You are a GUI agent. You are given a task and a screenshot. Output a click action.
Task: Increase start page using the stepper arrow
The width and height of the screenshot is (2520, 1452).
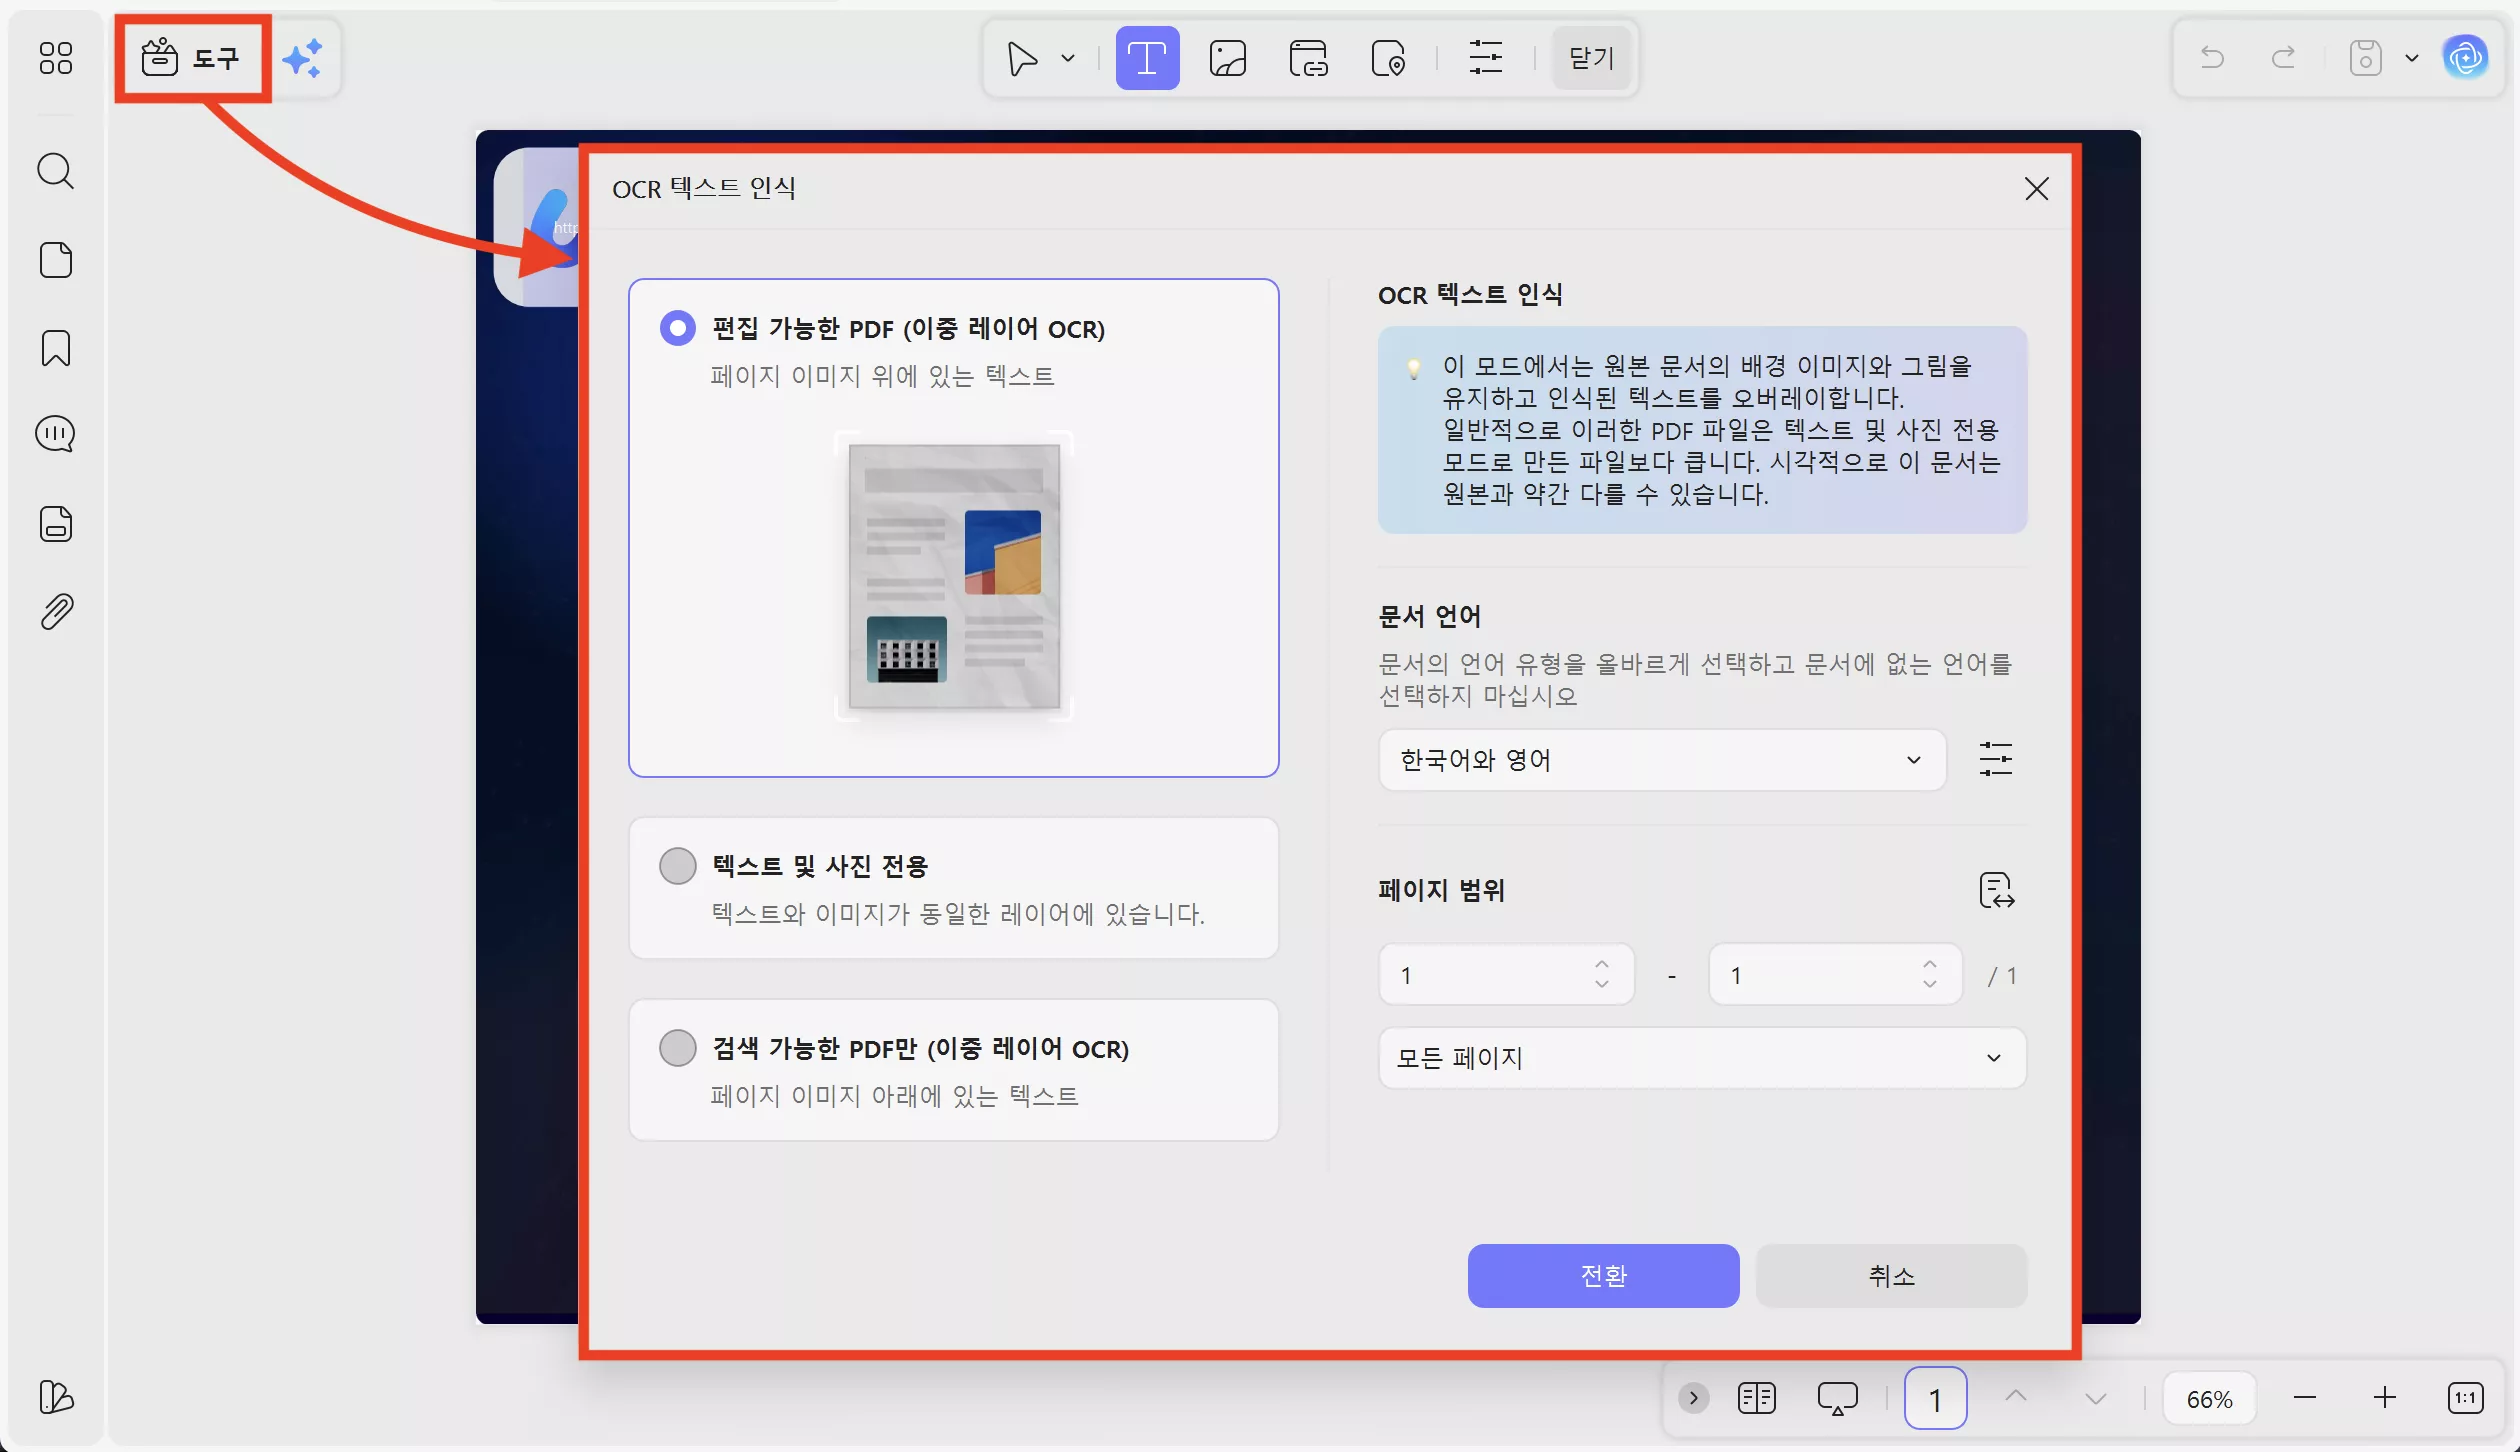1600,963
